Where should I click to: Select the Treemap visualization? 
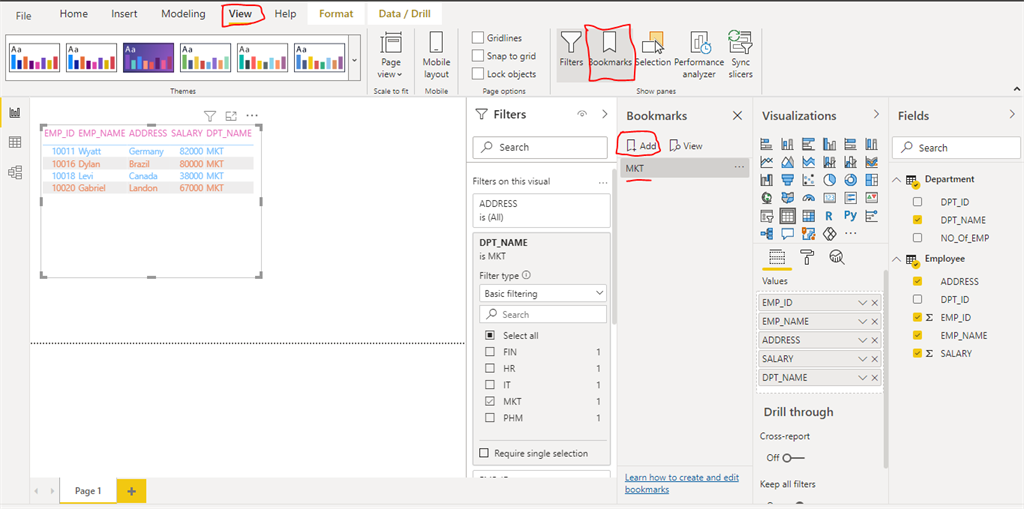[871, 179]
